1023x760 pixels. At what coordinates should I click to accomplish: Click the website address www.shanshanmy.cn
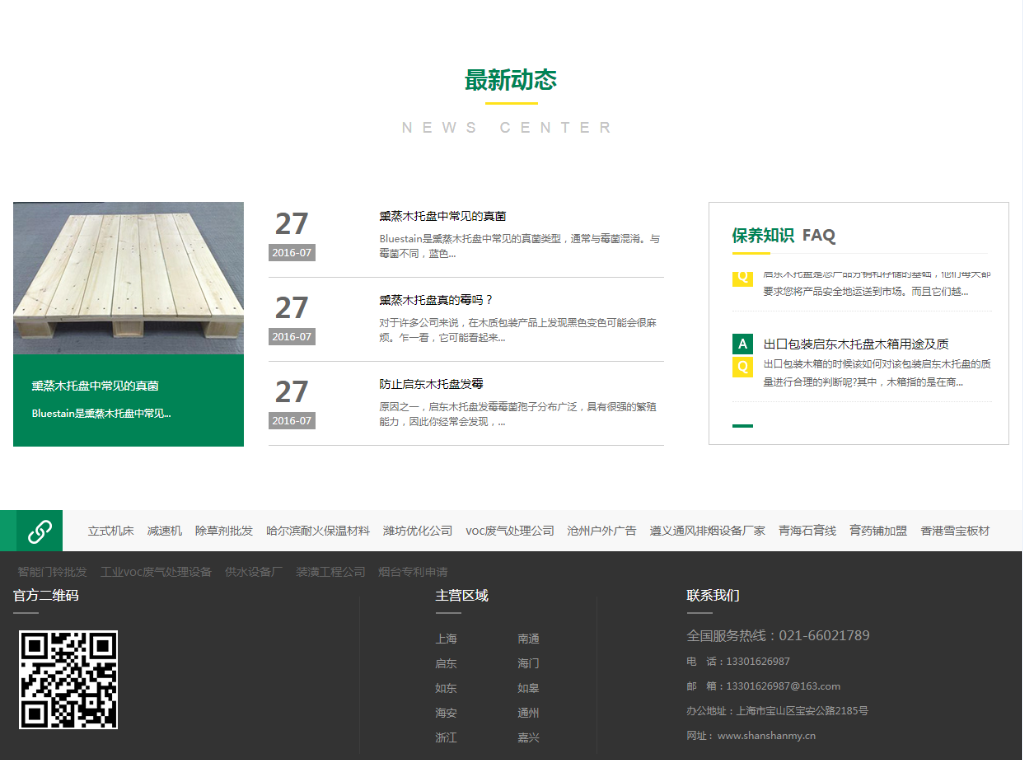click(x=766, y=736)
